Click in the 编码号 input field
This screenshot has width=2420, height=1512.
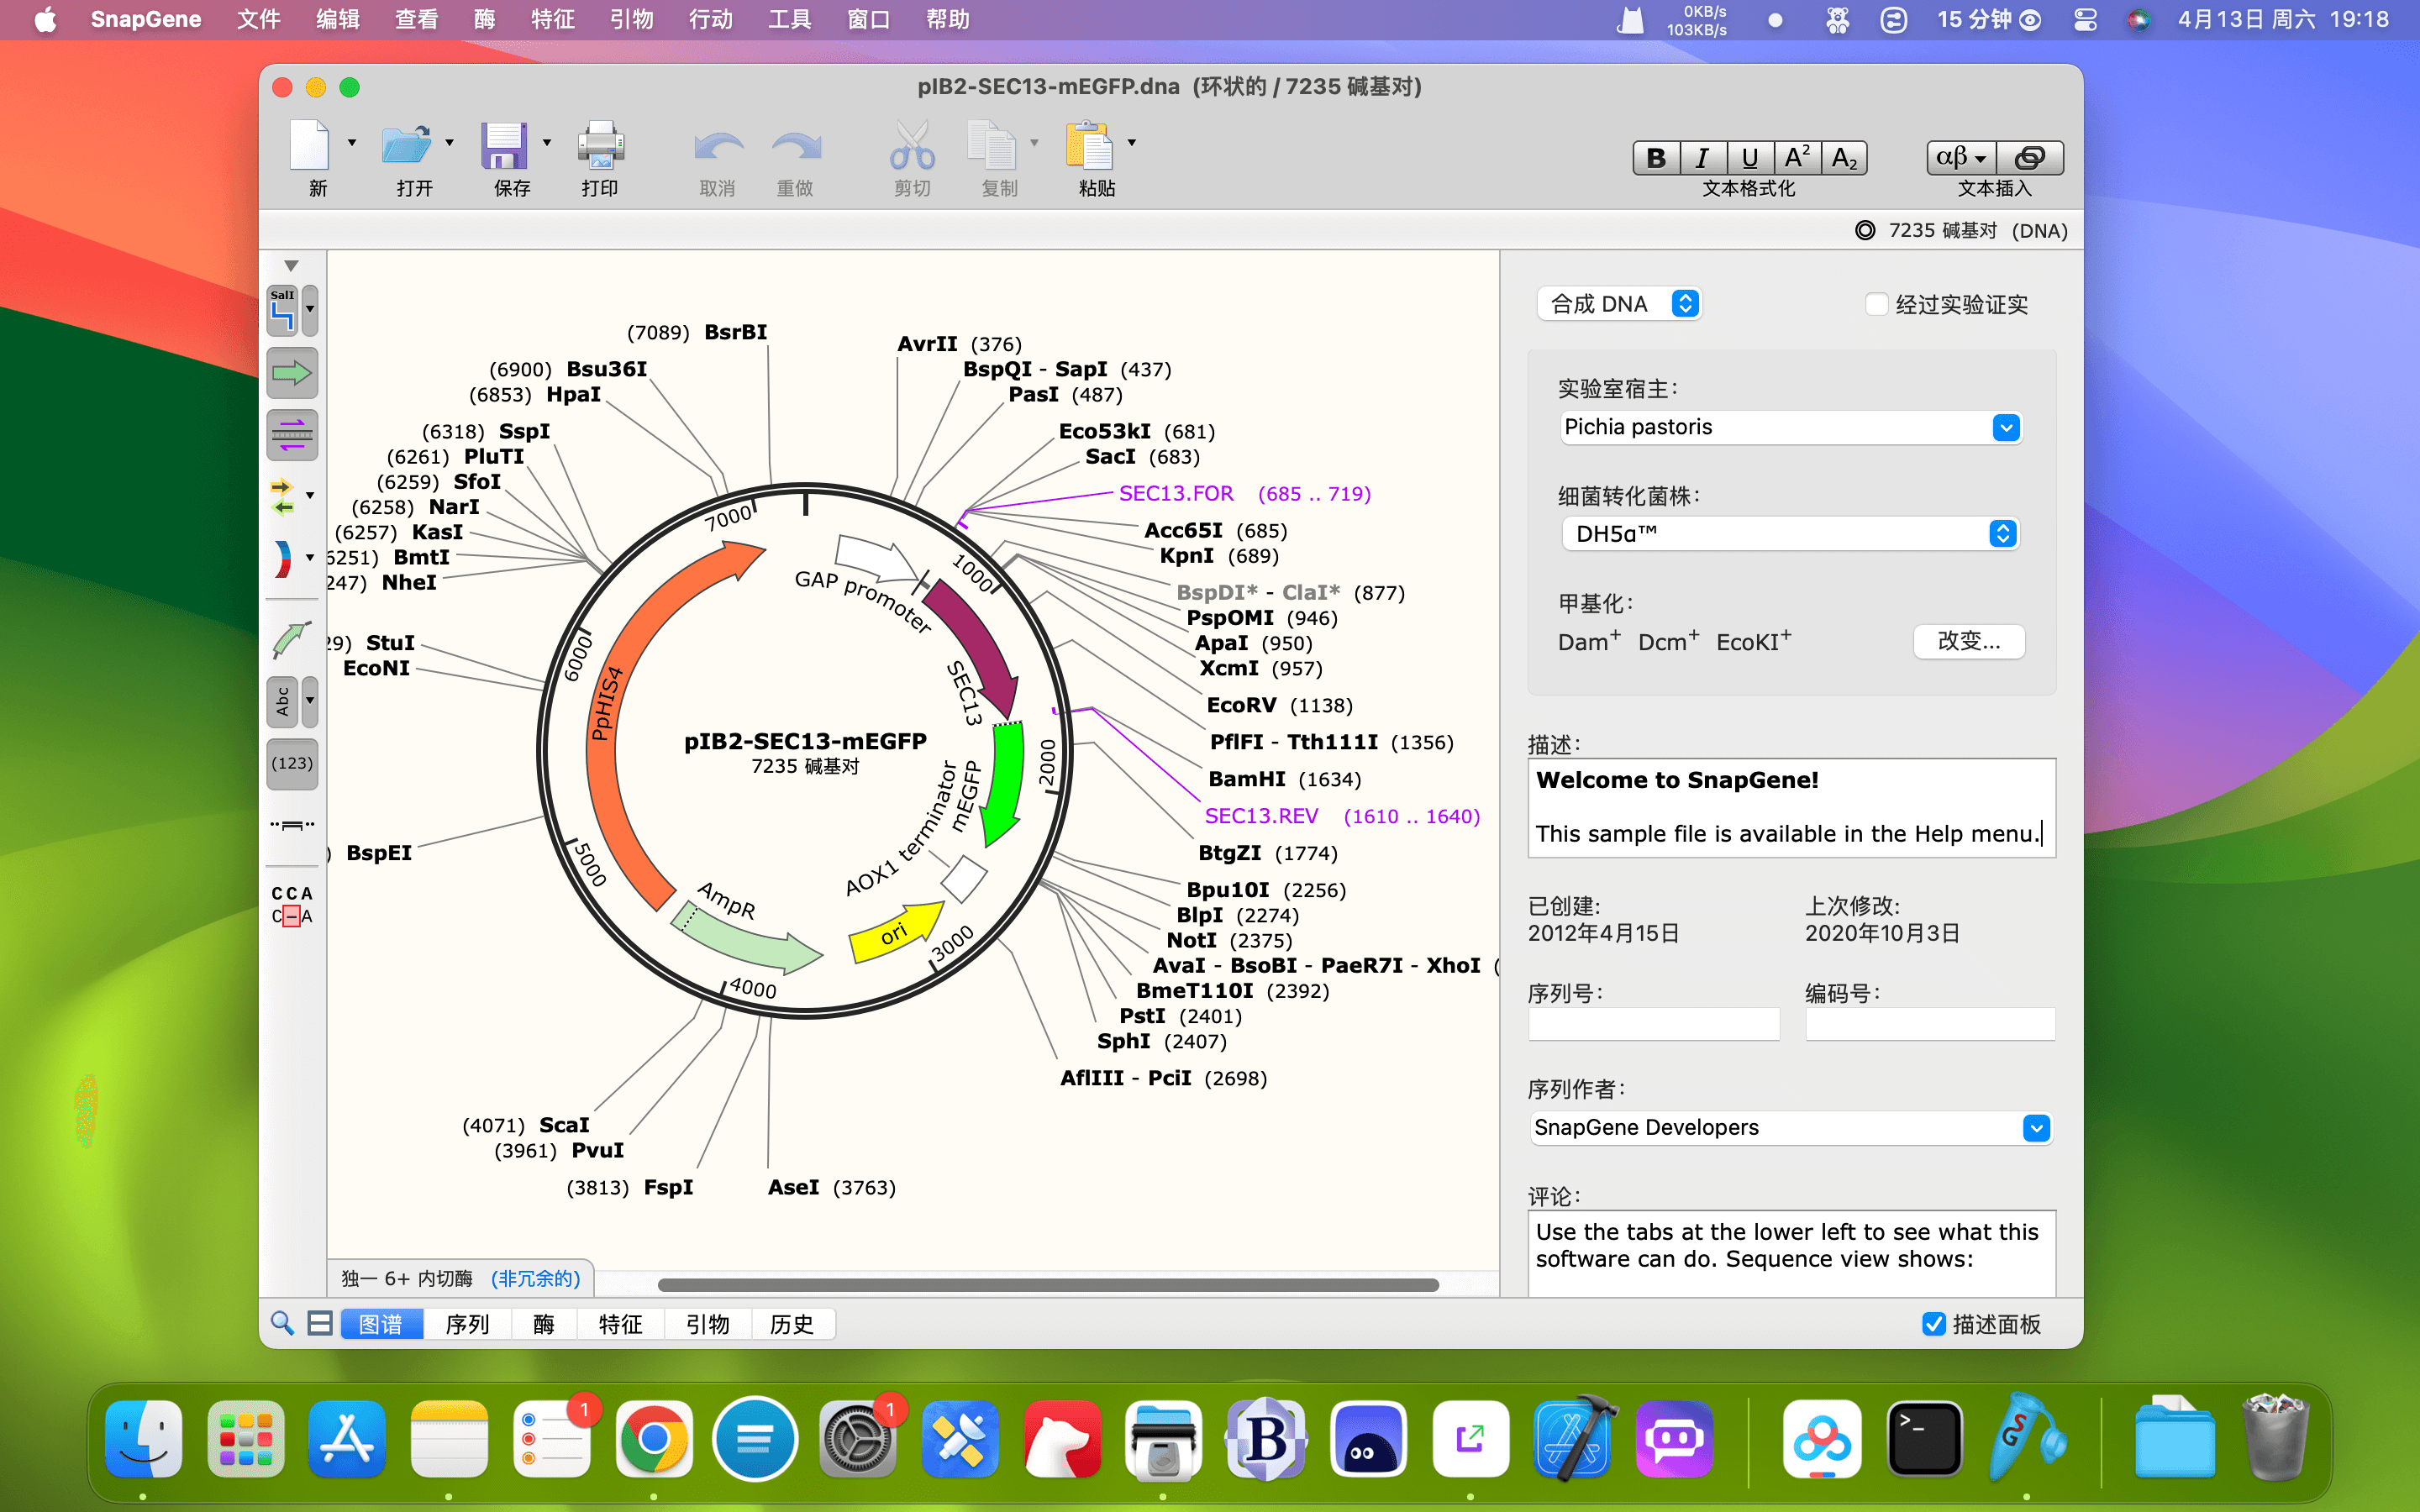coord(1930,1023)
